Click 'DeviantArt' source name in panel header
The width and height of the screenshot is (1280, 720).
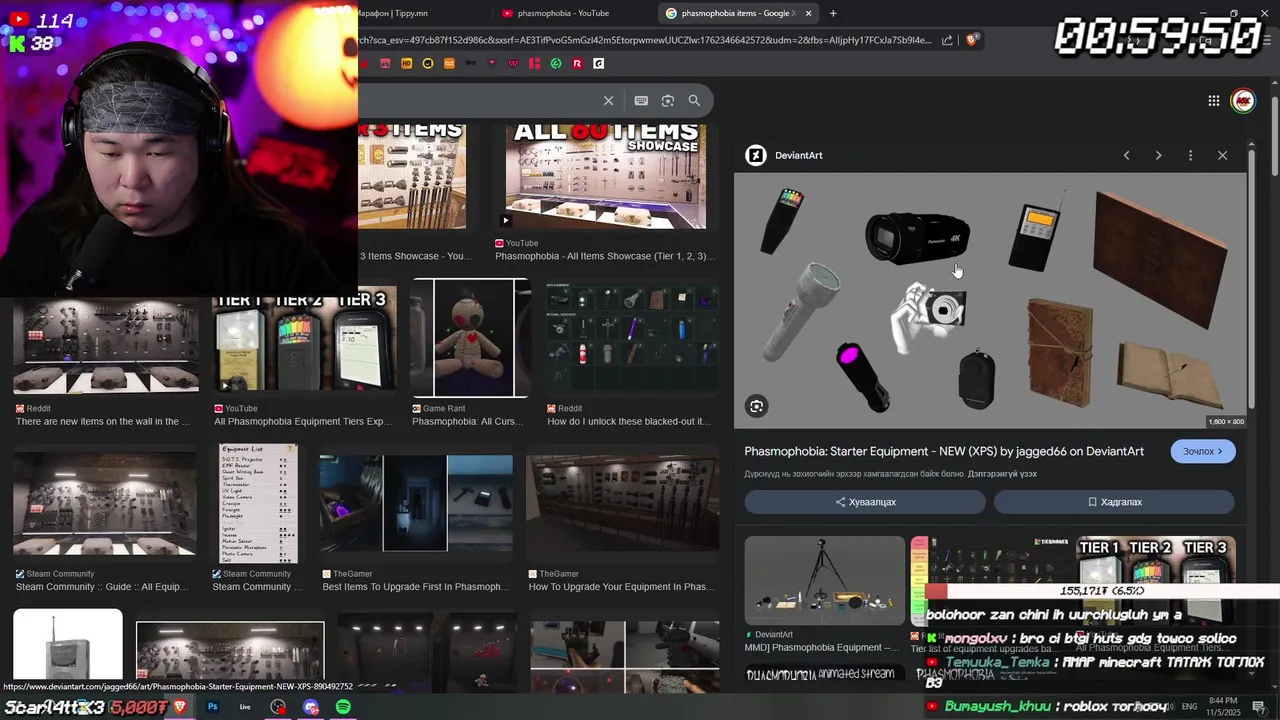[799, 155]
